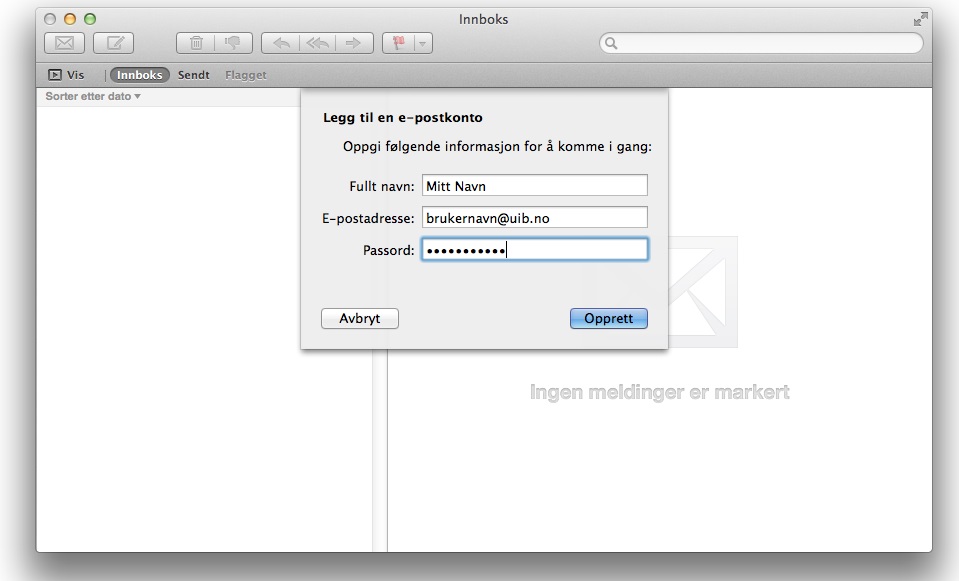Show mailbox list via Vis button

pos(67,75)
